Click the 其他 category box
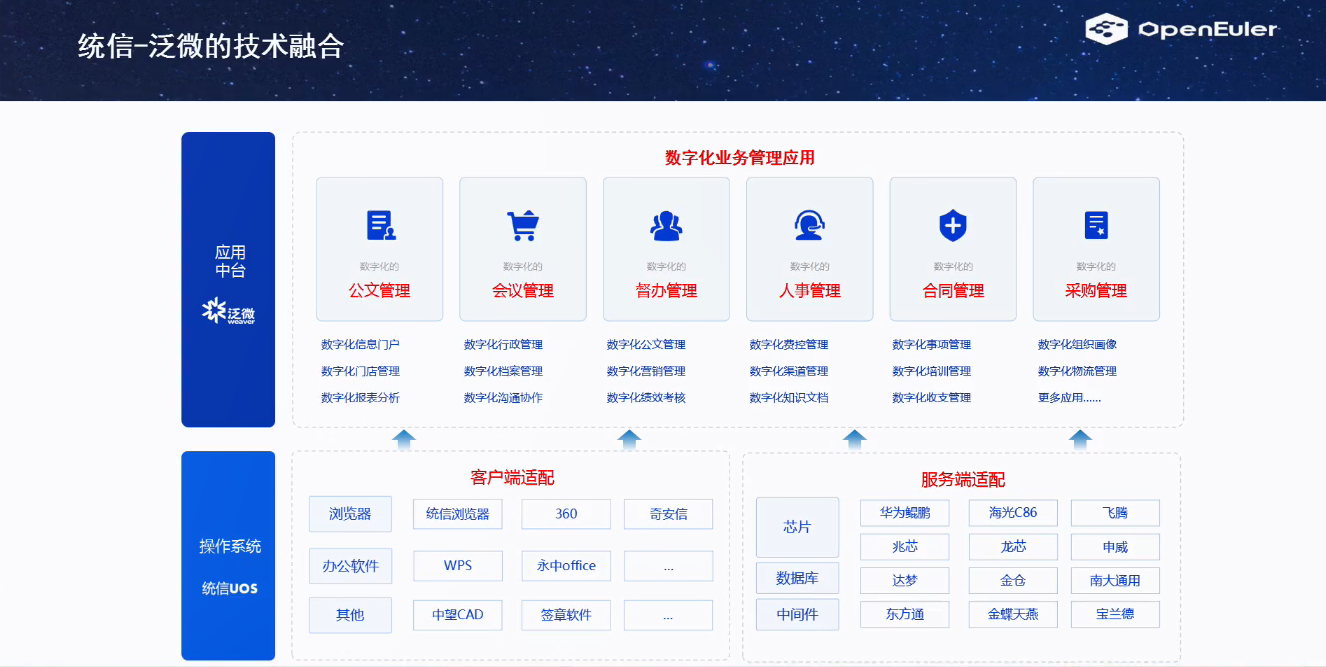The image size is (1326, 667). tap(350, 615)
